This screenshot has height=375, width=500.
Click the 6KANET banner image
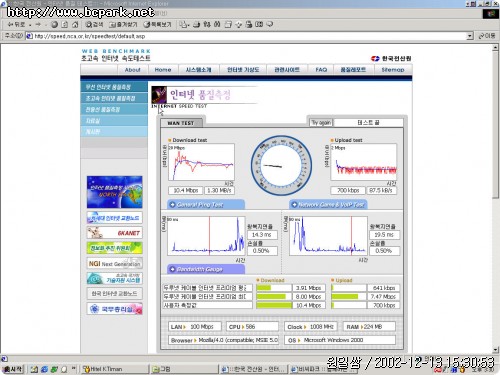[114, 232]
